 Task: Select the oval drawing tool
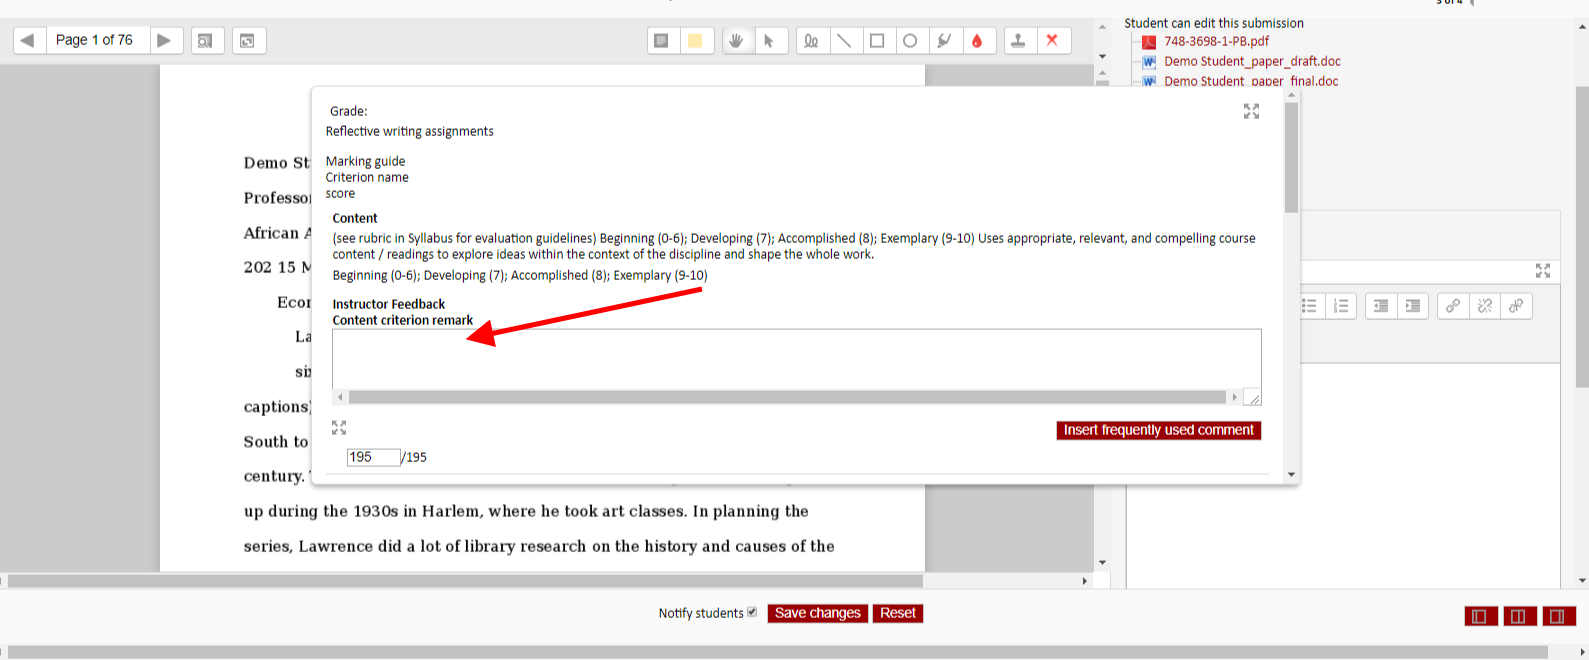coord(910,41)
